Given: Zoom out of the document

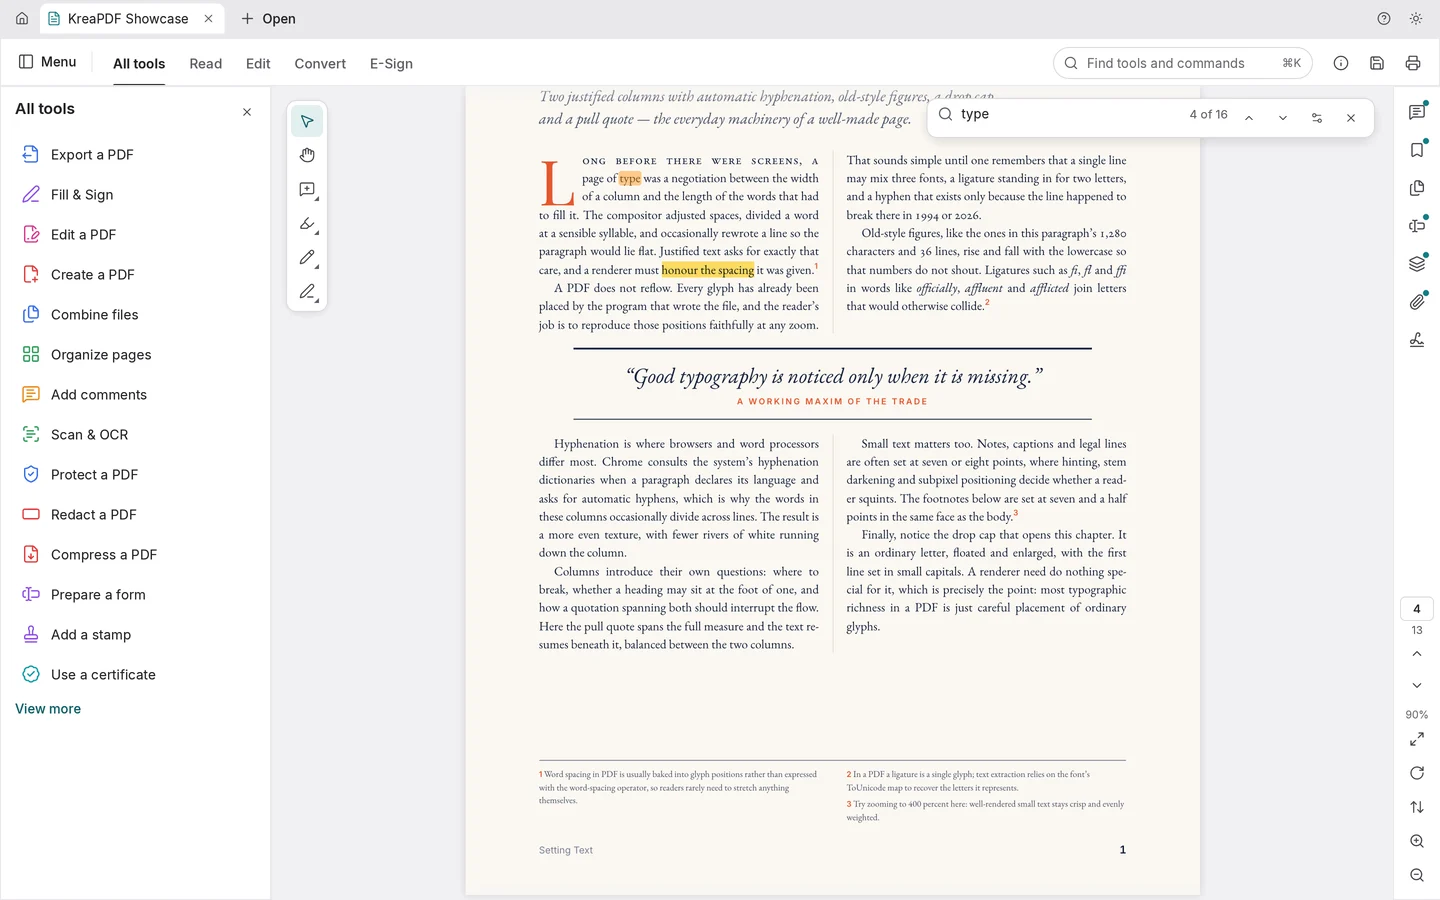Looking at the screenshot, I should click(x=1417, y=875).
